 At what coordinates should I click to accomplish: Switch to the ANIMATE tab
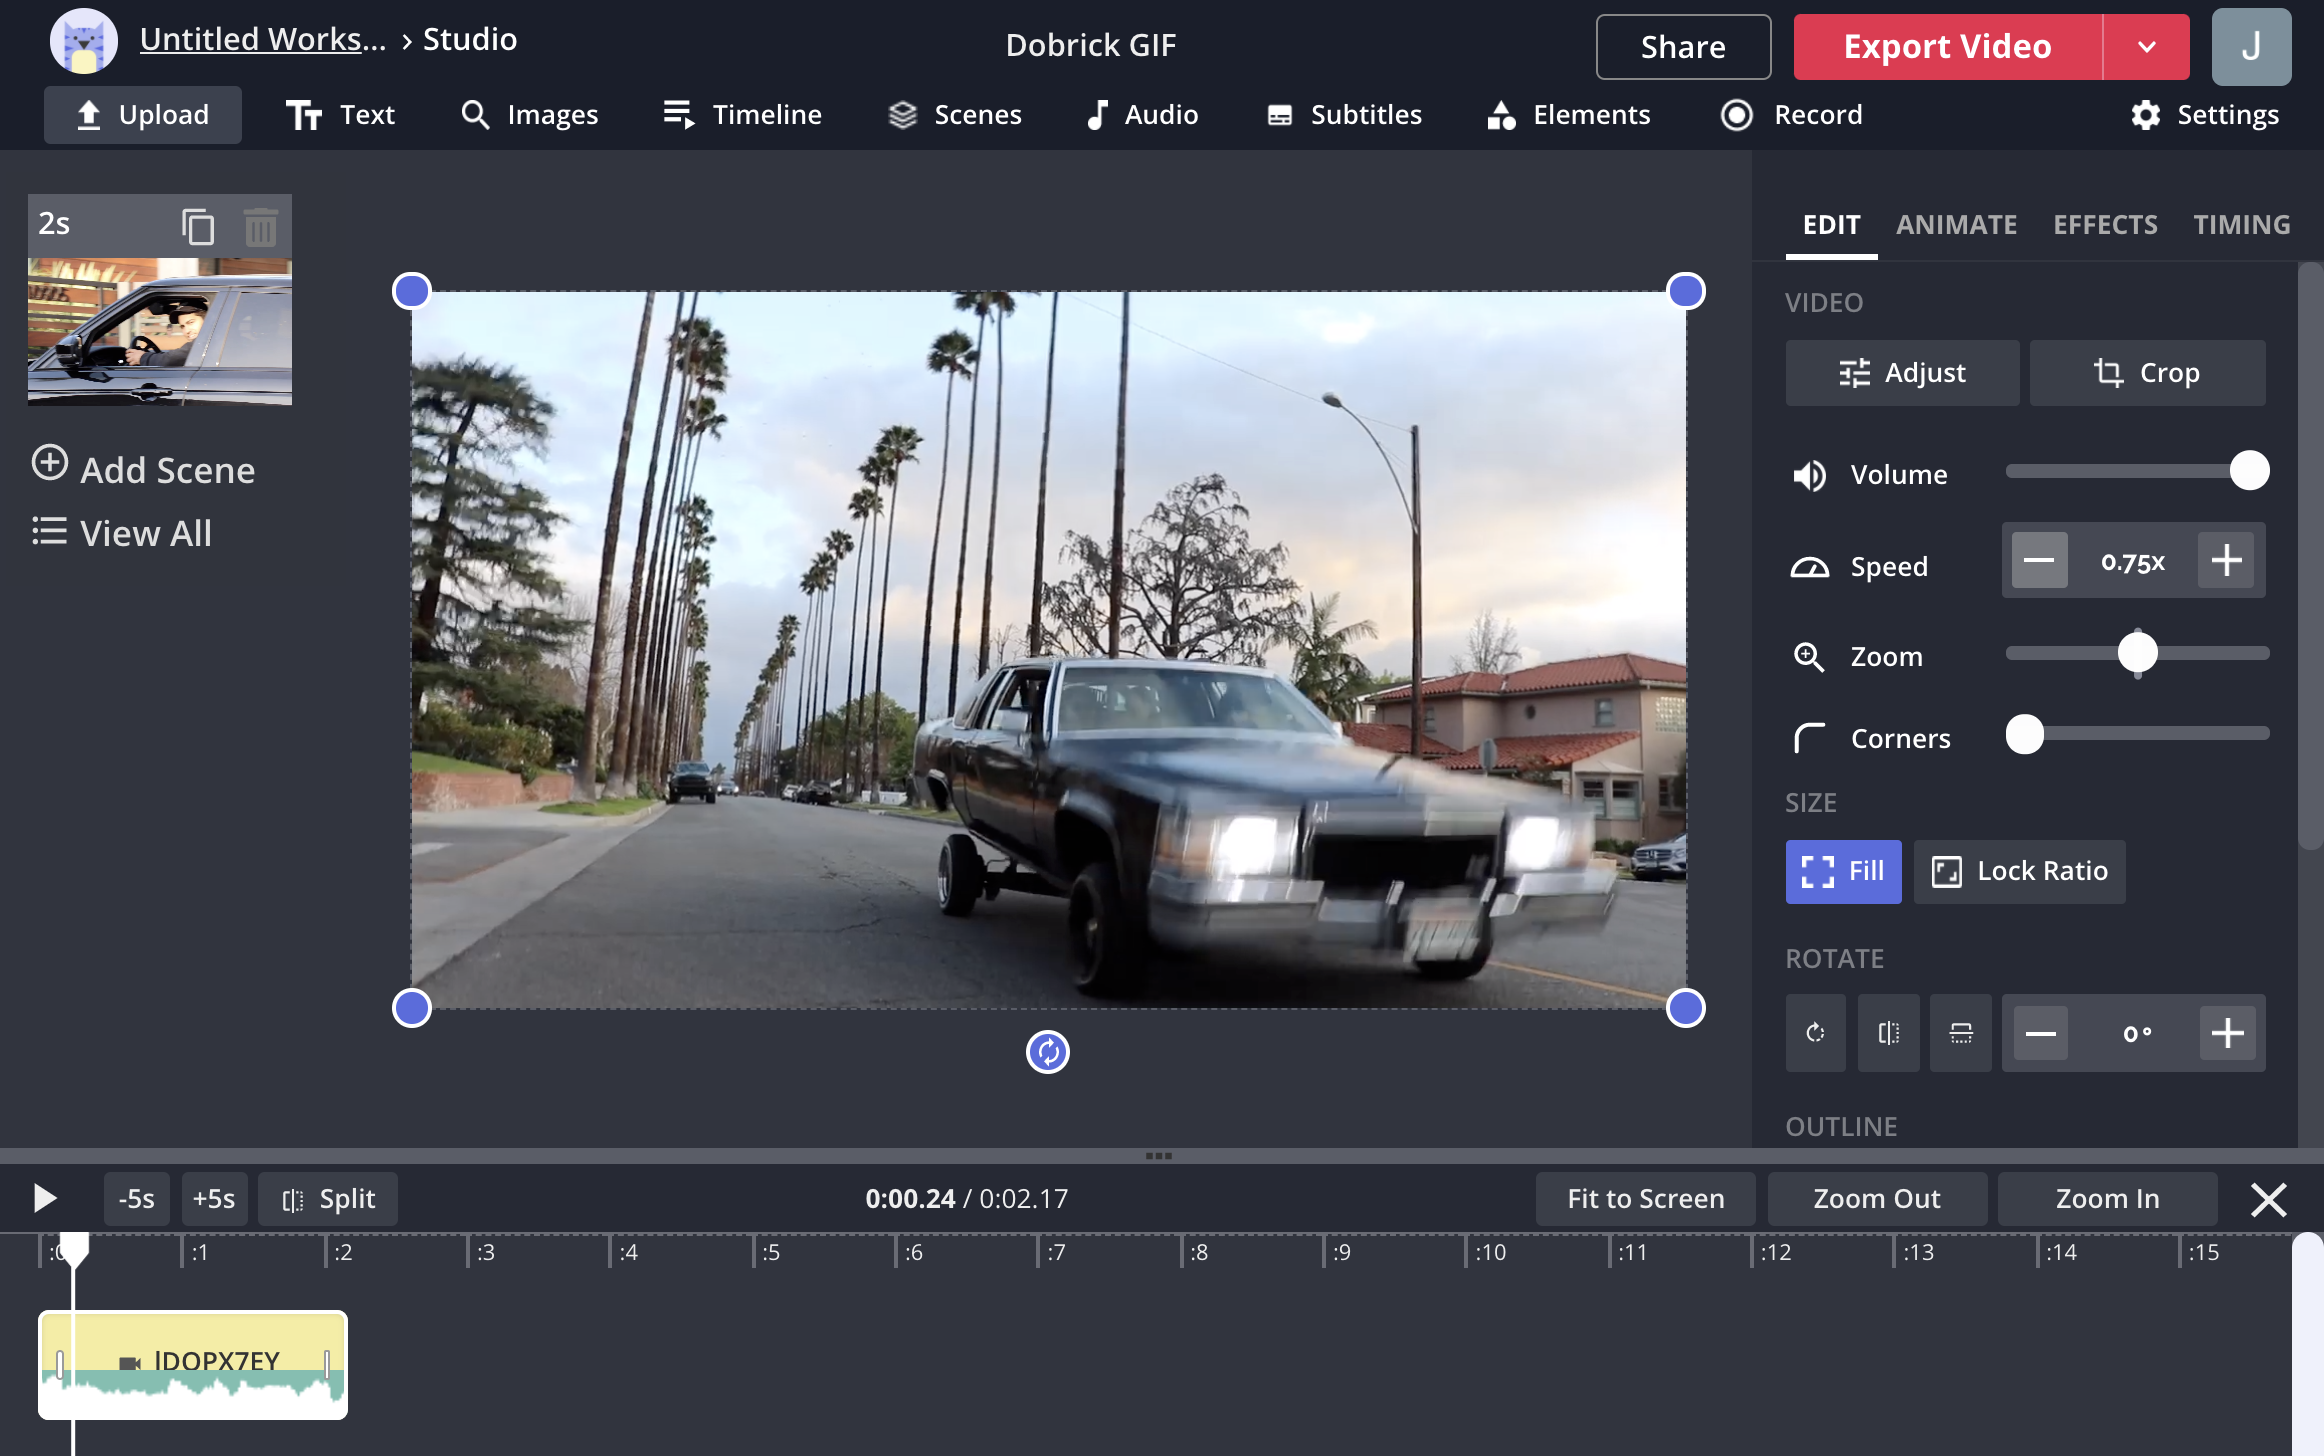click(x=1956, y=225)
